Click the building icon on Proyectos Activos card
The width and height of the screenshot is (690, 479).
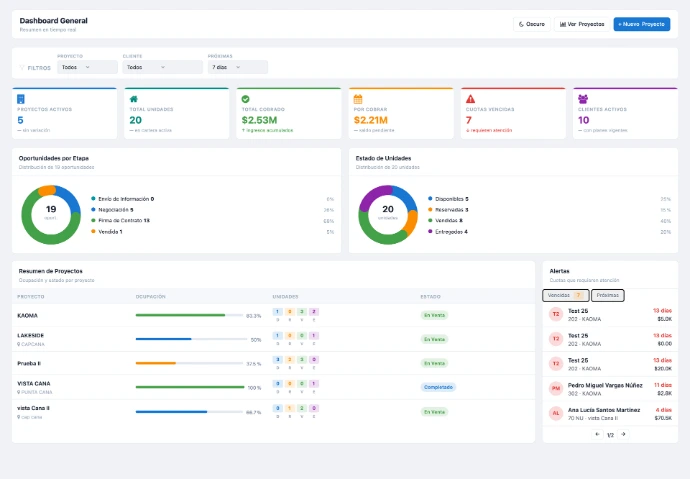(21, 99)
